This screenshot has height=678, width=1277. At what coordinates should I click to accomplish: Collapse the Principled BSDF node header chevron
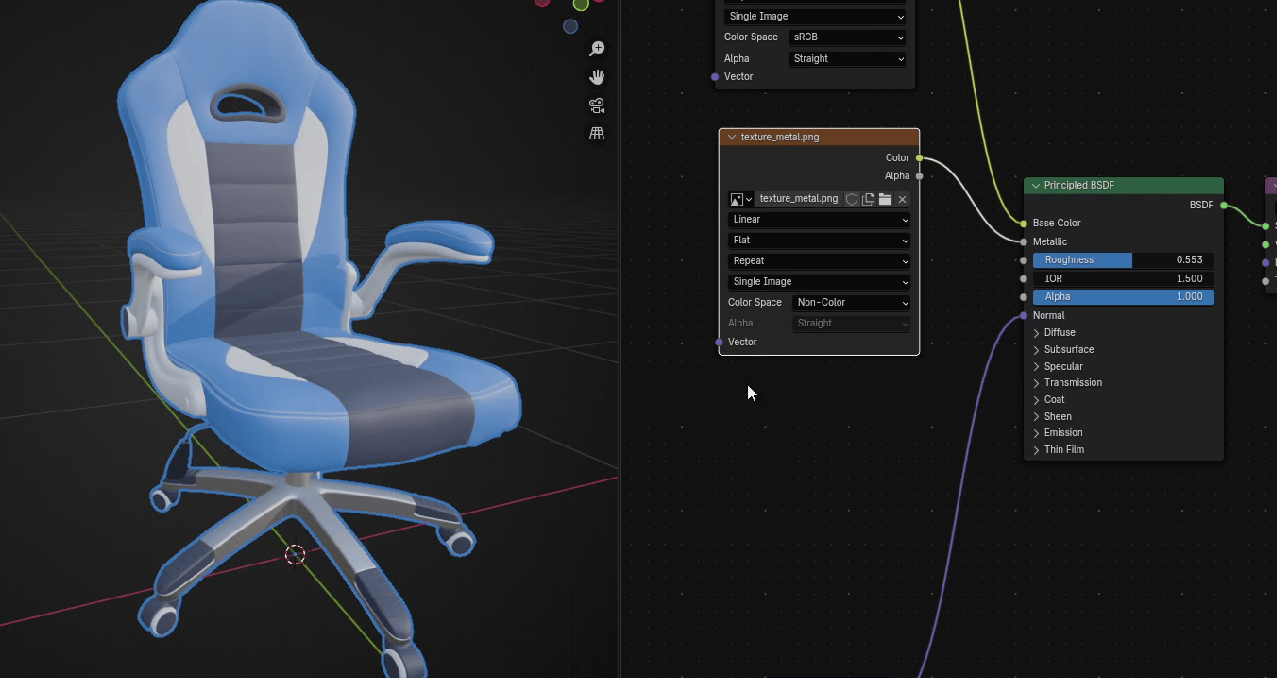(1036, 186)
